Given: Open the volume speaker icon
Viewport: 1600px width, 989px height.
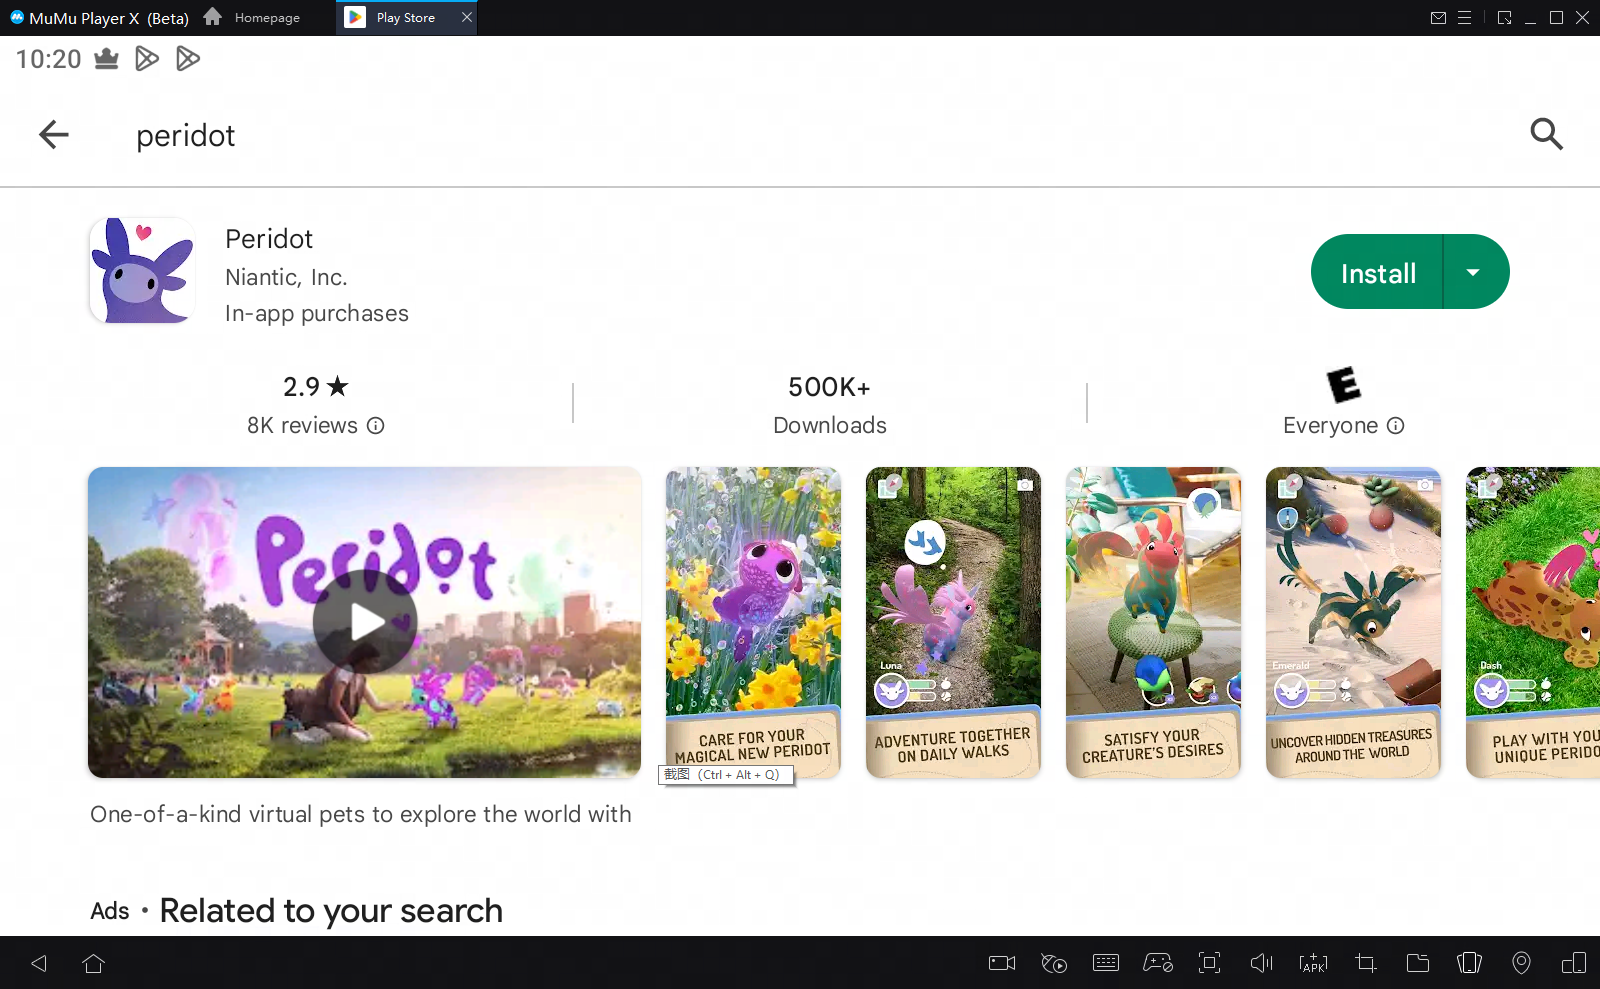Looking at the screenshot, I should 1262,963.
